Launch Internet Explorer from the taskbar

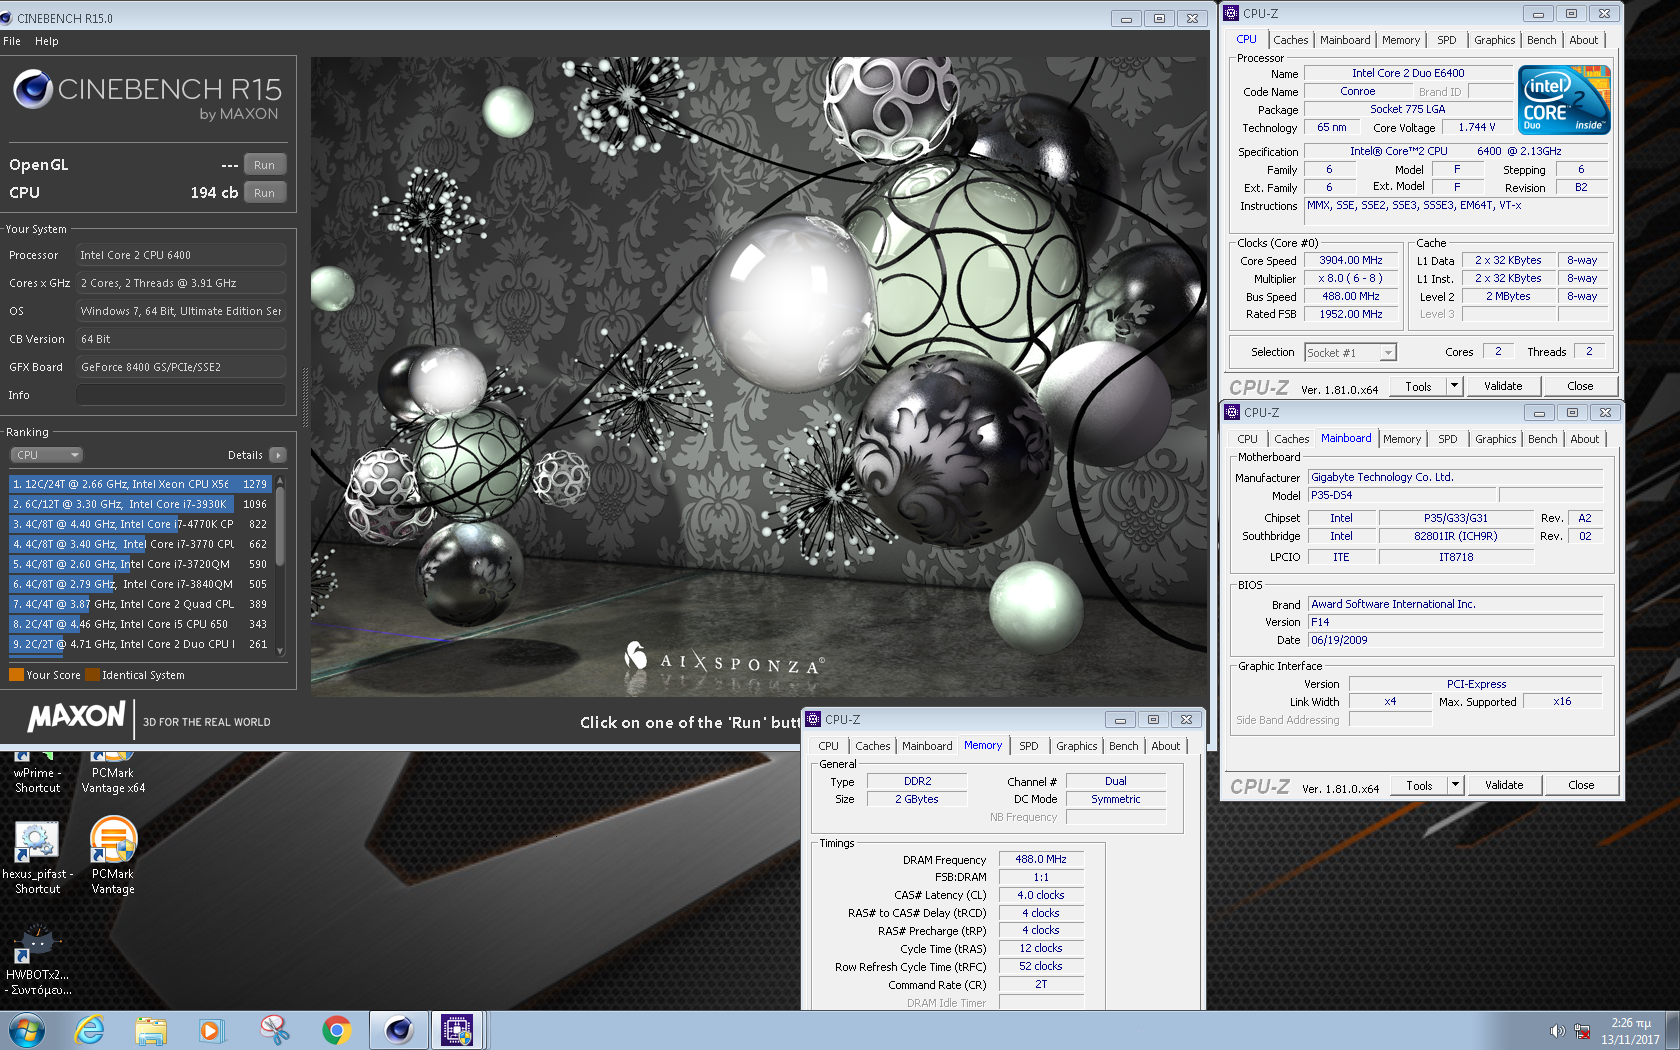[x=90, y=1030]
